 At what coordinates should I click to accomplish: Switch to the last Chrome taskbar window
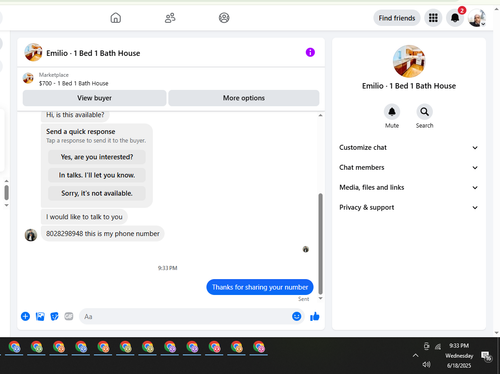point(259,347)
